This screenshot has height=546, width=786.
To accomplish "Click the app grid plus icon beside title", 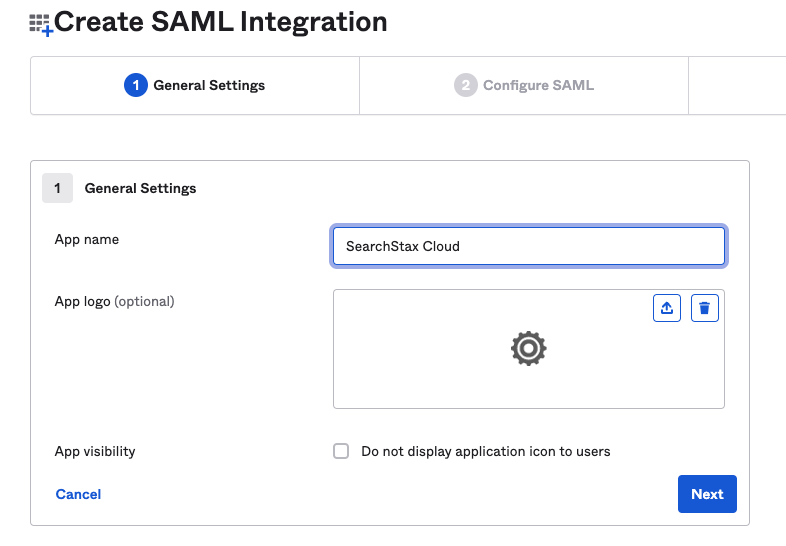I will click(x=41, y=25).
